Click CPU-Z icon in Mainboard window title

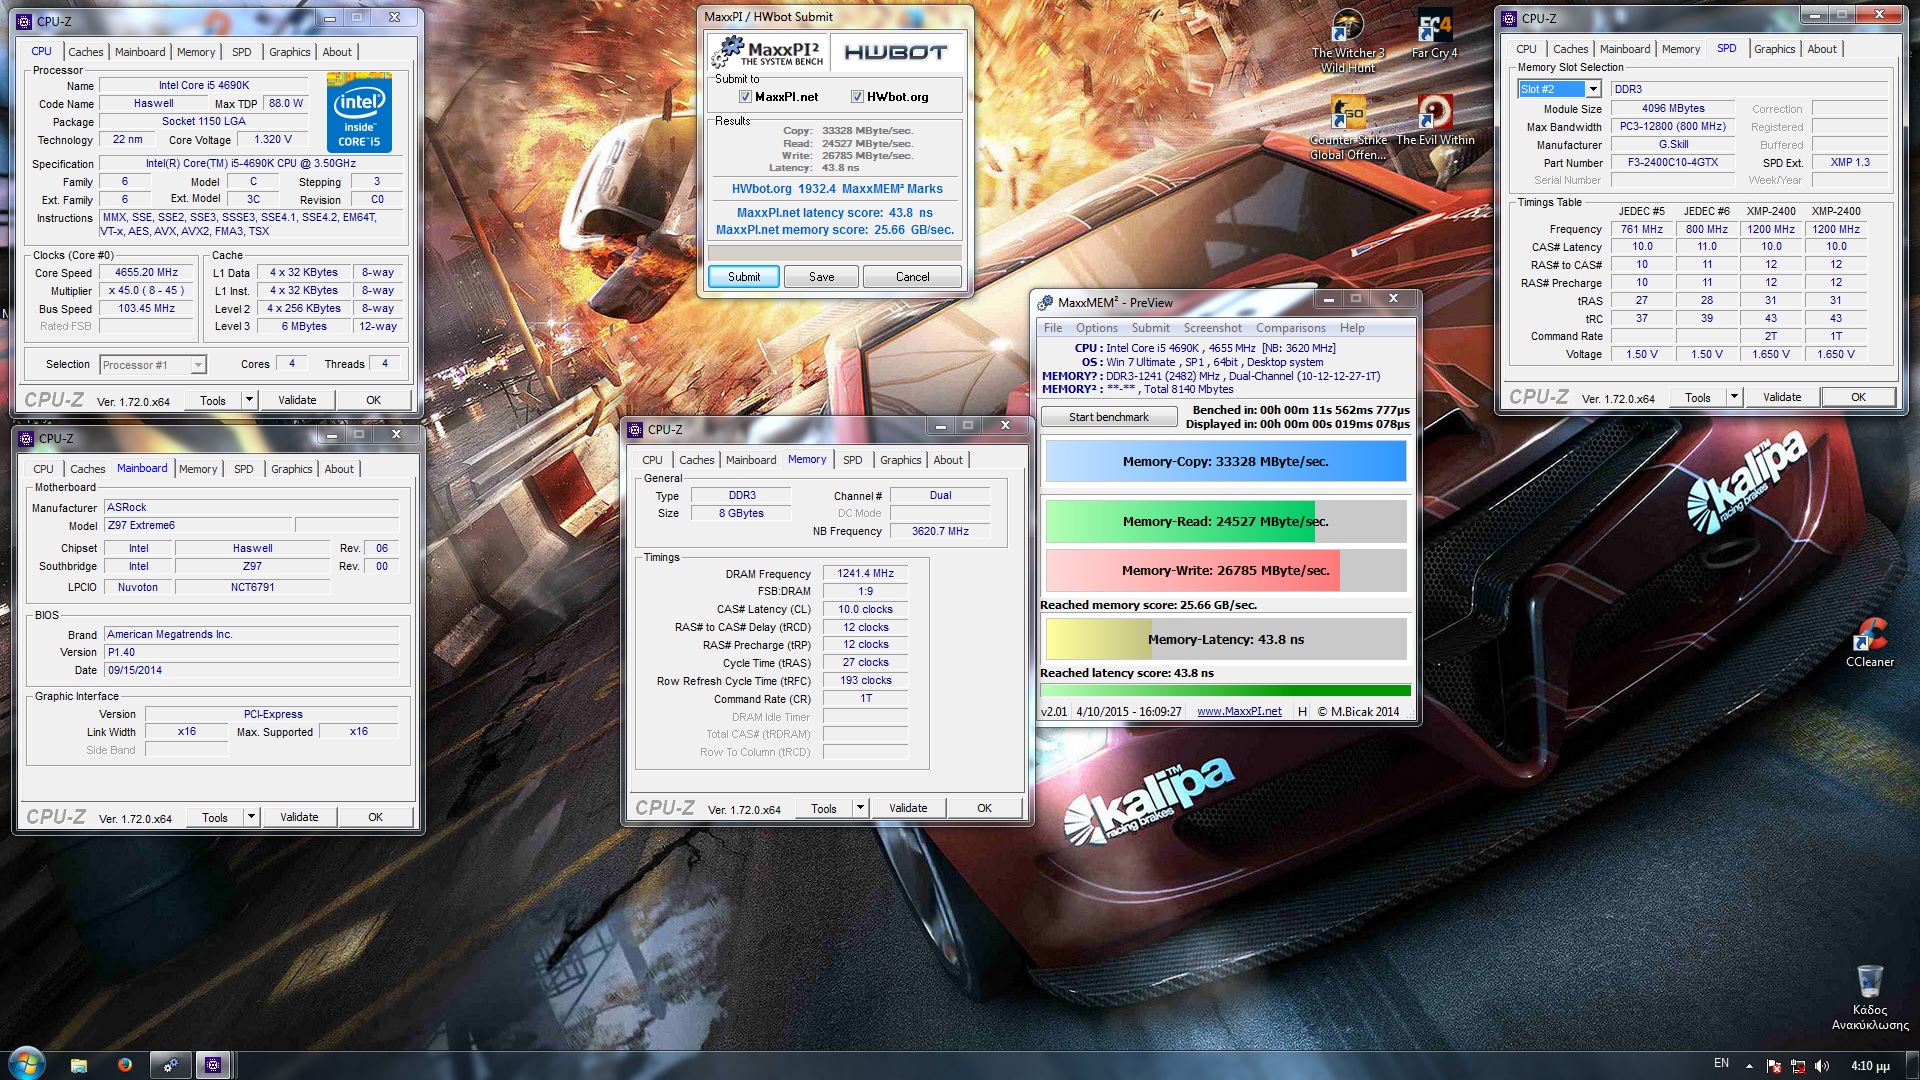click(x=27, y=438)
